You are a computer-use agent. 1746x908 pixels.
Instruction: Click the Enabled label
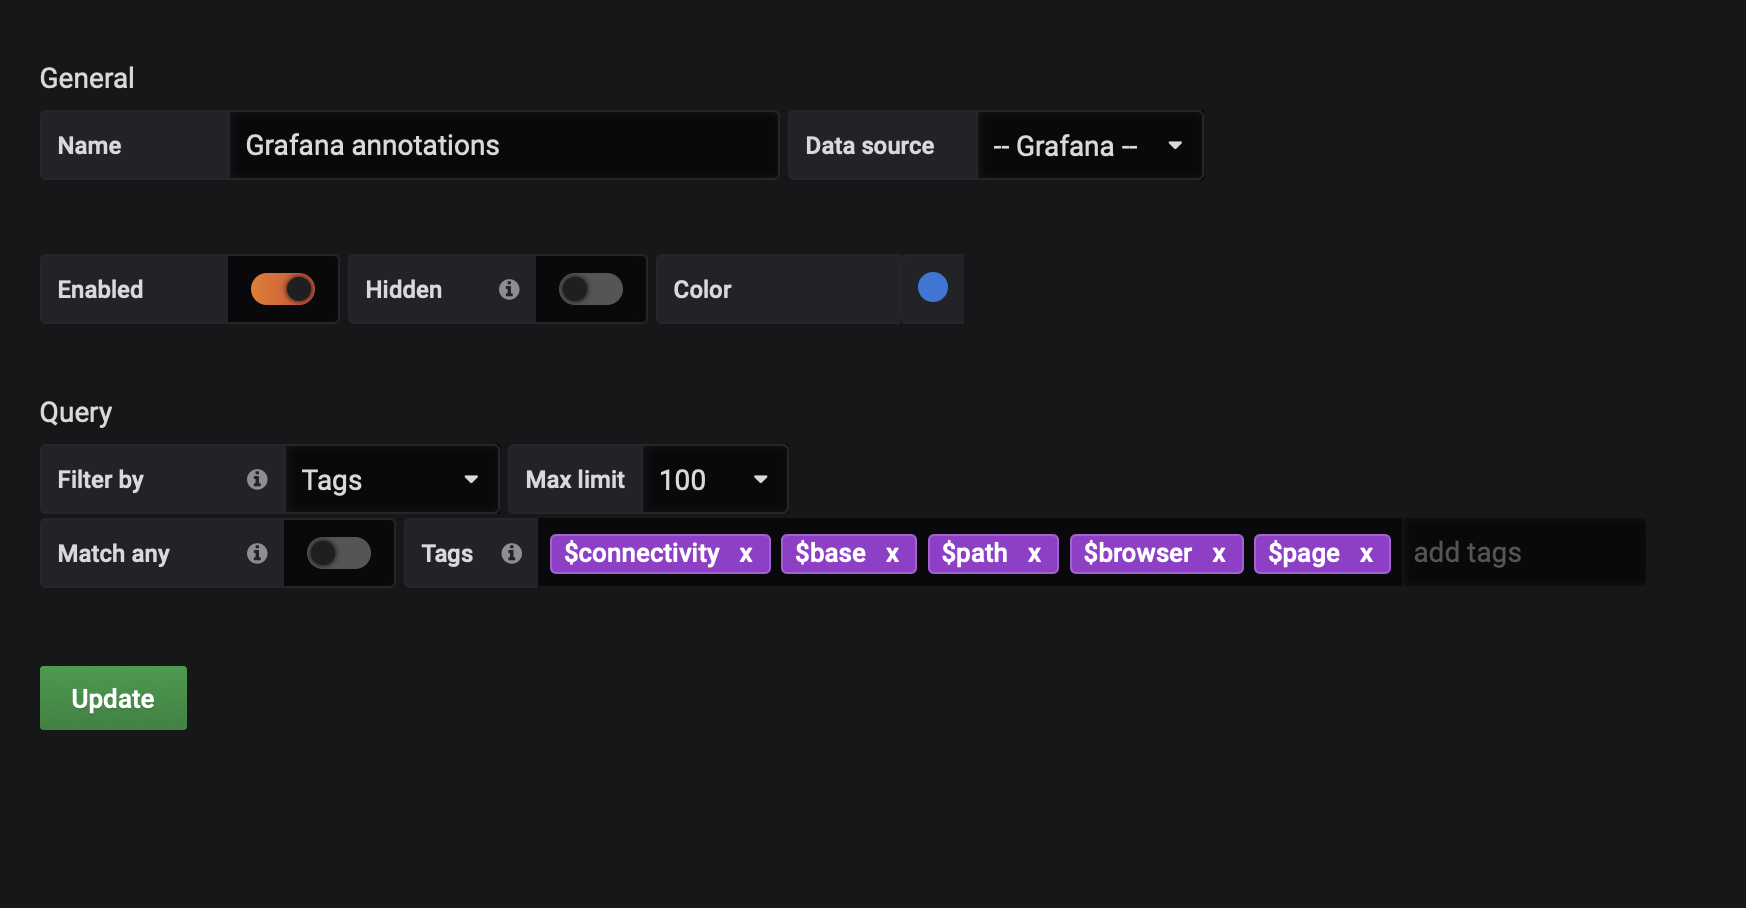point(100,289)
